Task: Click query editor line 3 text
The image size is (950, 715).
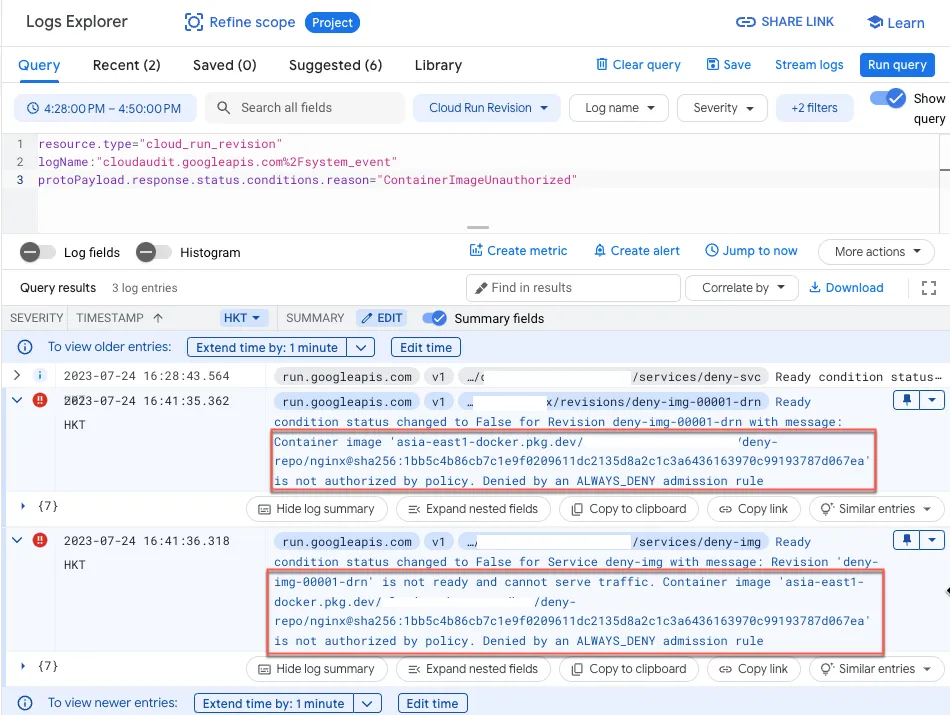Action: [308, 180]
